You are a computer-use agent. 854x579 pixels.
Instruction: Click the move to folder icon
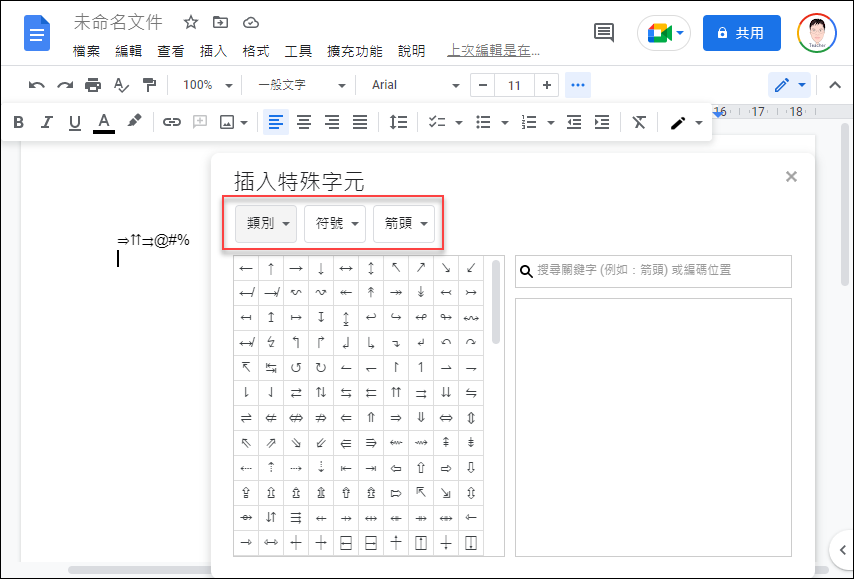(x=220, y=22)
